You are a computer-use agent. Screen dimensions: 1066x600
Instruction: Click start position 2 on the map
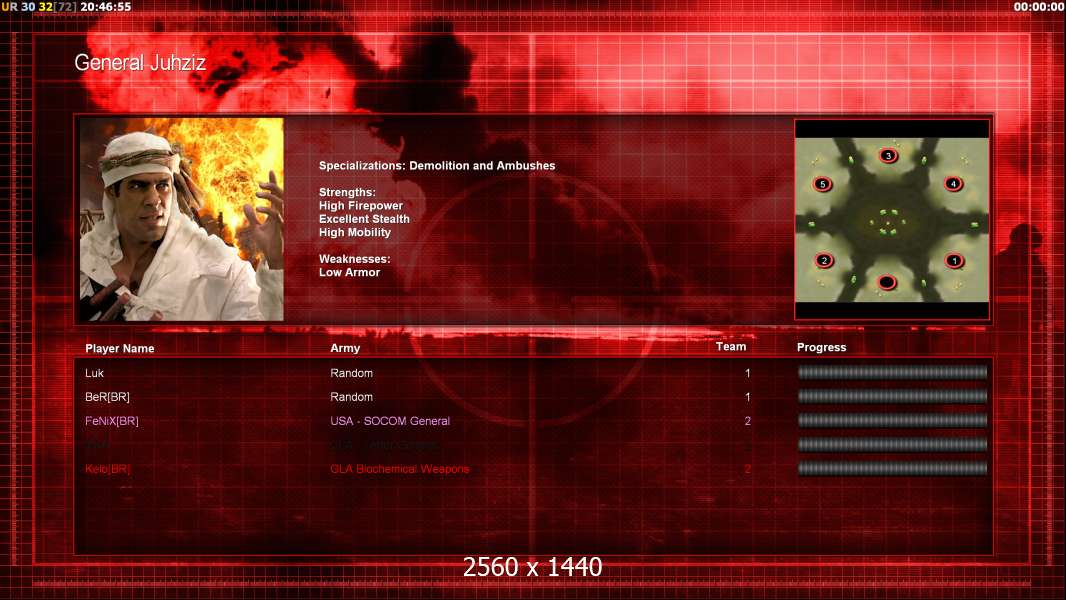point(824,260)
